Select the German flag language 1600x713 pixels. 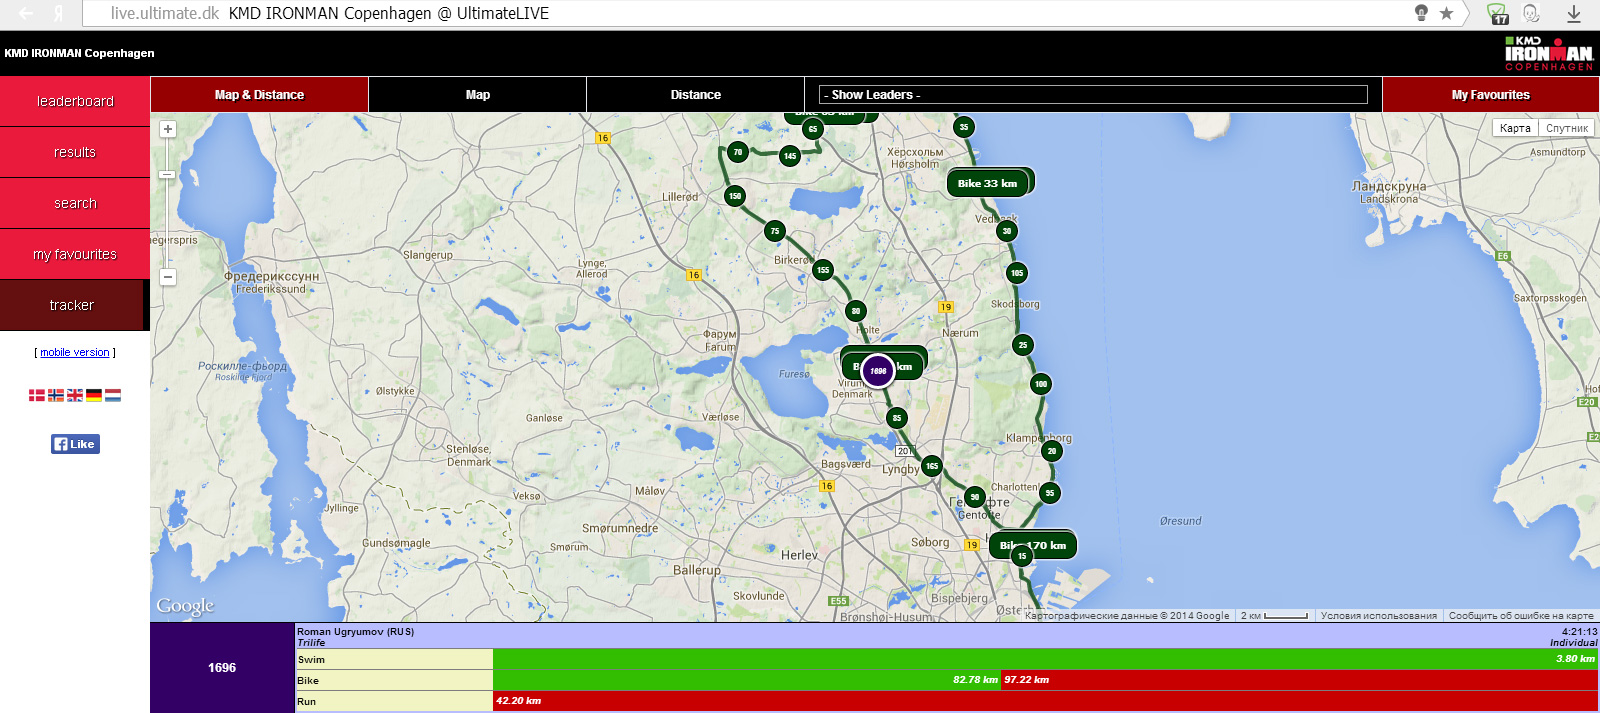tap(94, 395)
